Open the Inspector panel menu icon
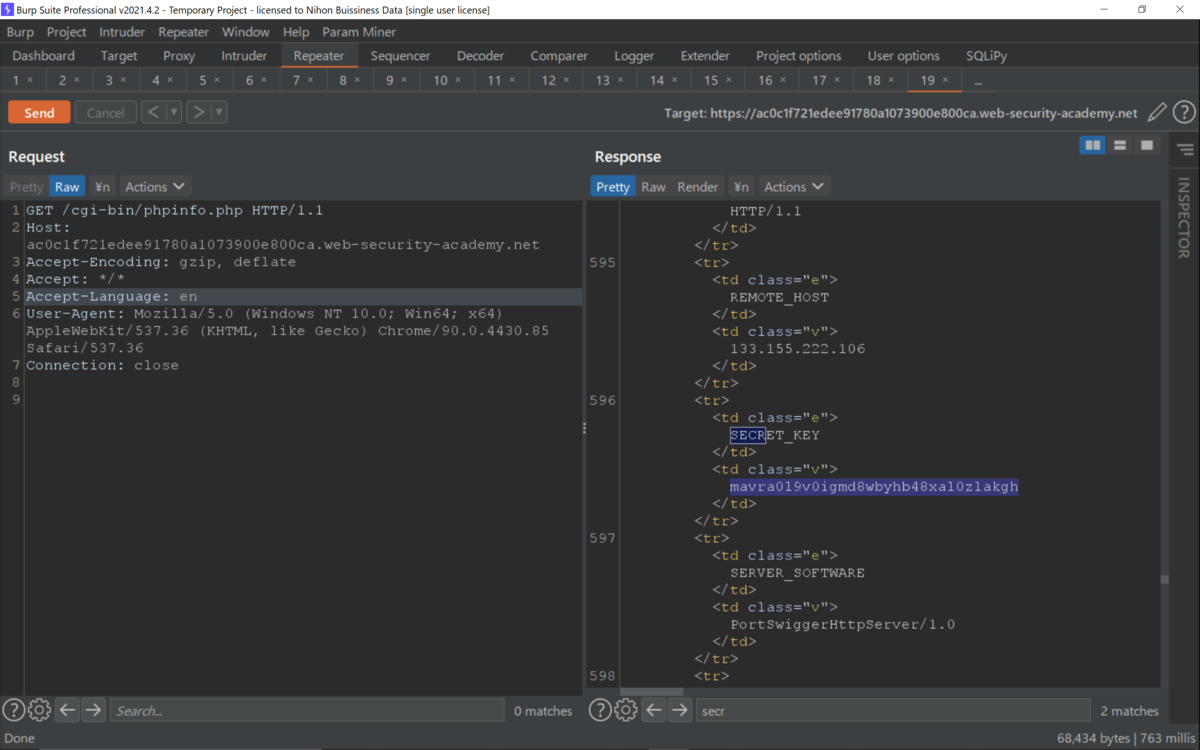This screenshot has height=750, width=1200. click(1185, 150)
